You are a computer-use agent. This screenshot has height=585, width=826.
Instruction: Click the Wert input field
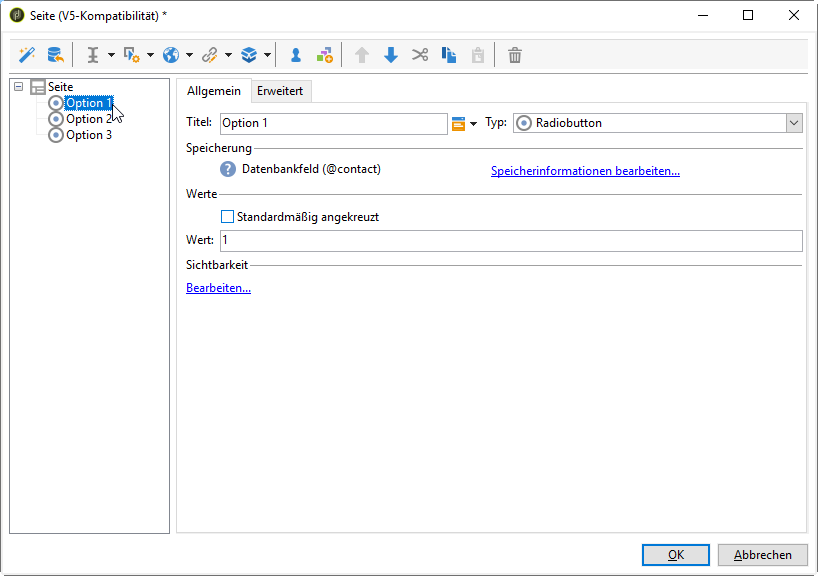tap(511, 241)
